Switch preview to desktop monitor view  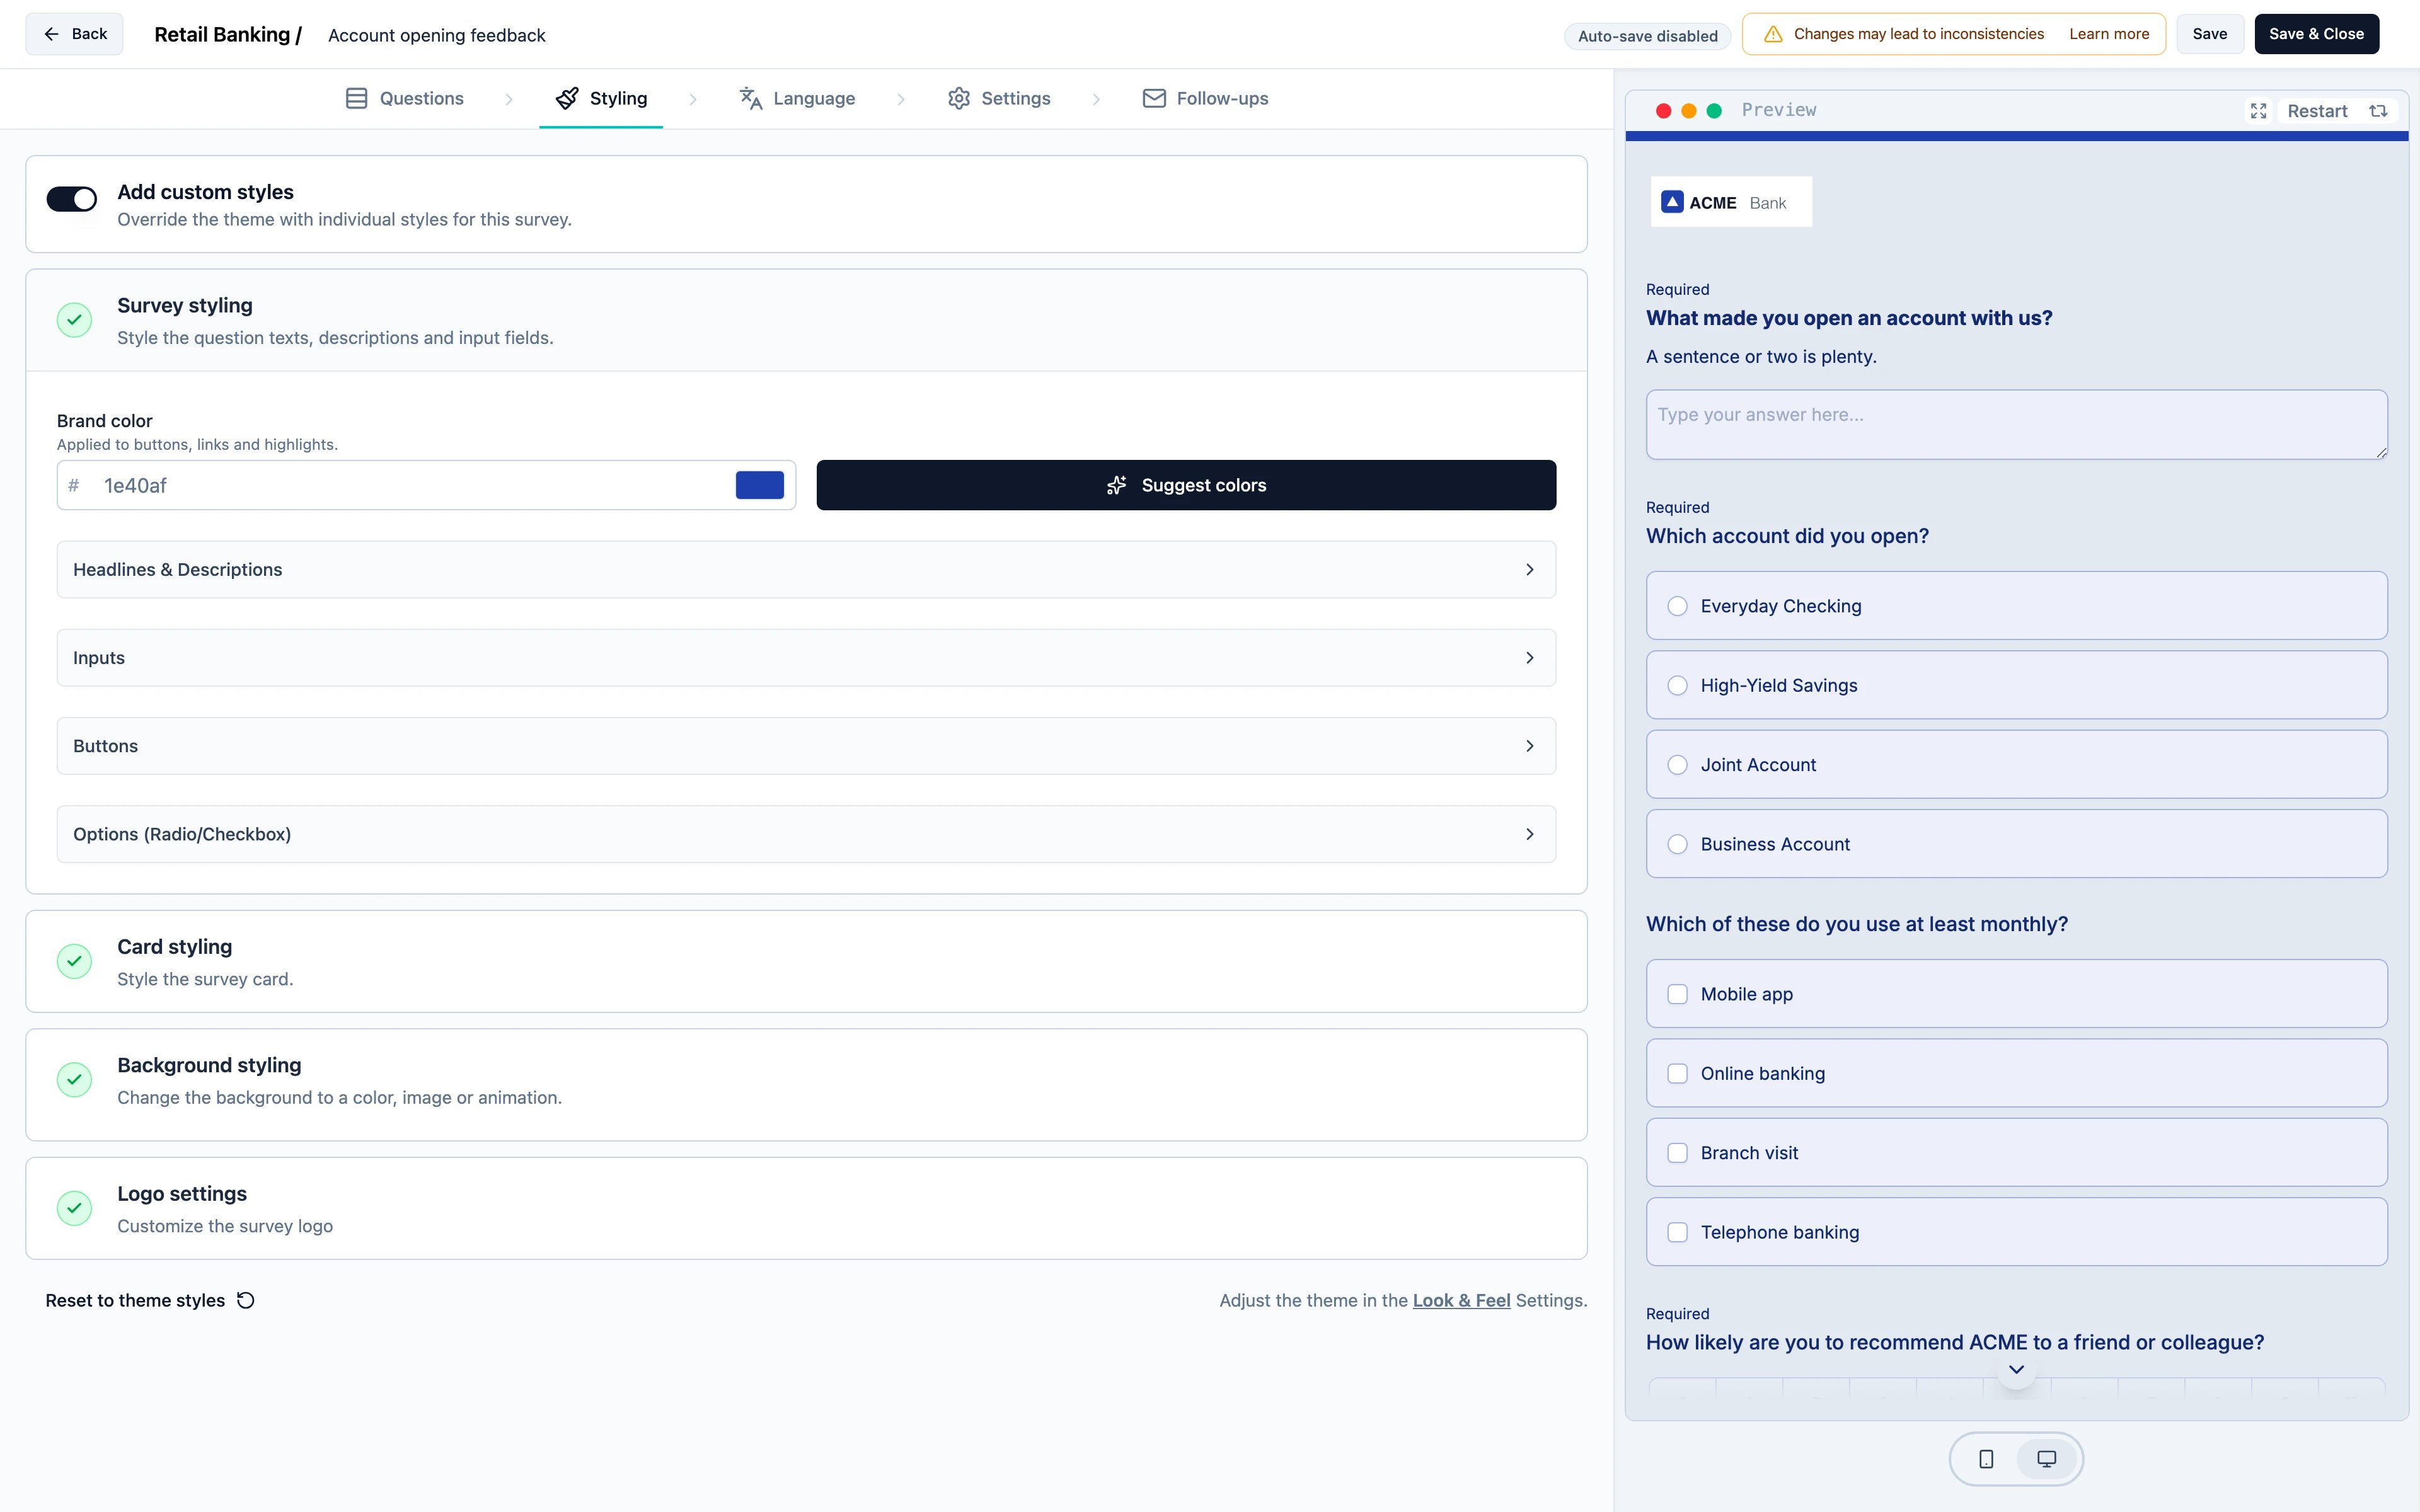pos(2046,1459)
